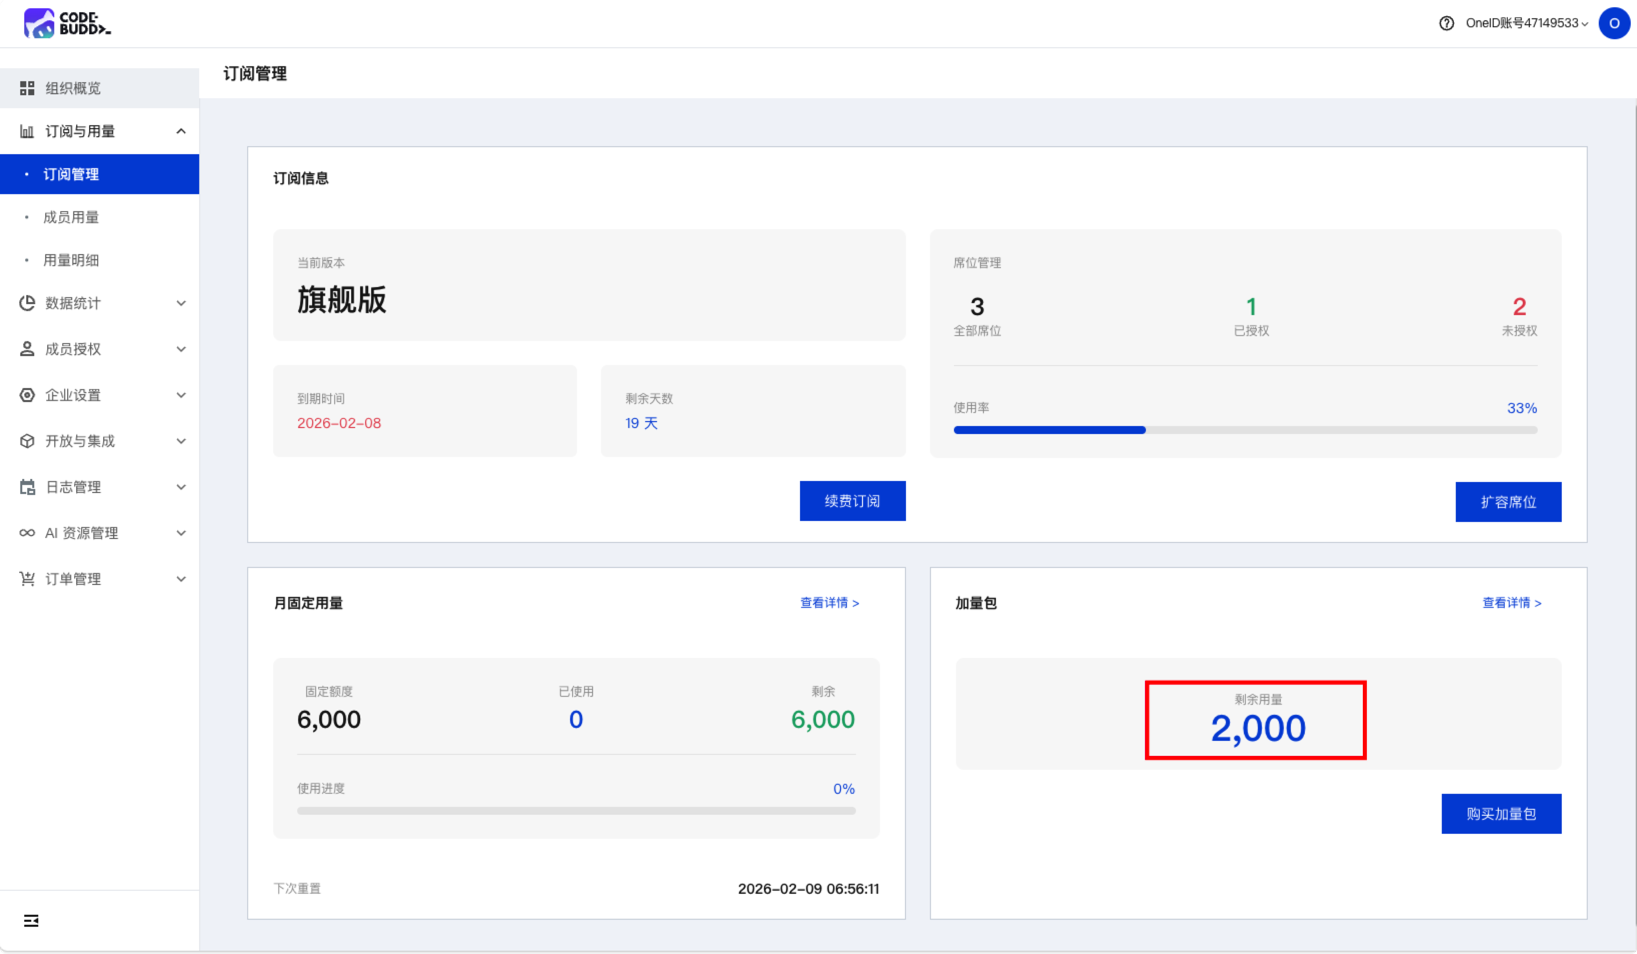Click the 续费订阅 button
Screen dimensions: 1637x954
coord(852,501)
